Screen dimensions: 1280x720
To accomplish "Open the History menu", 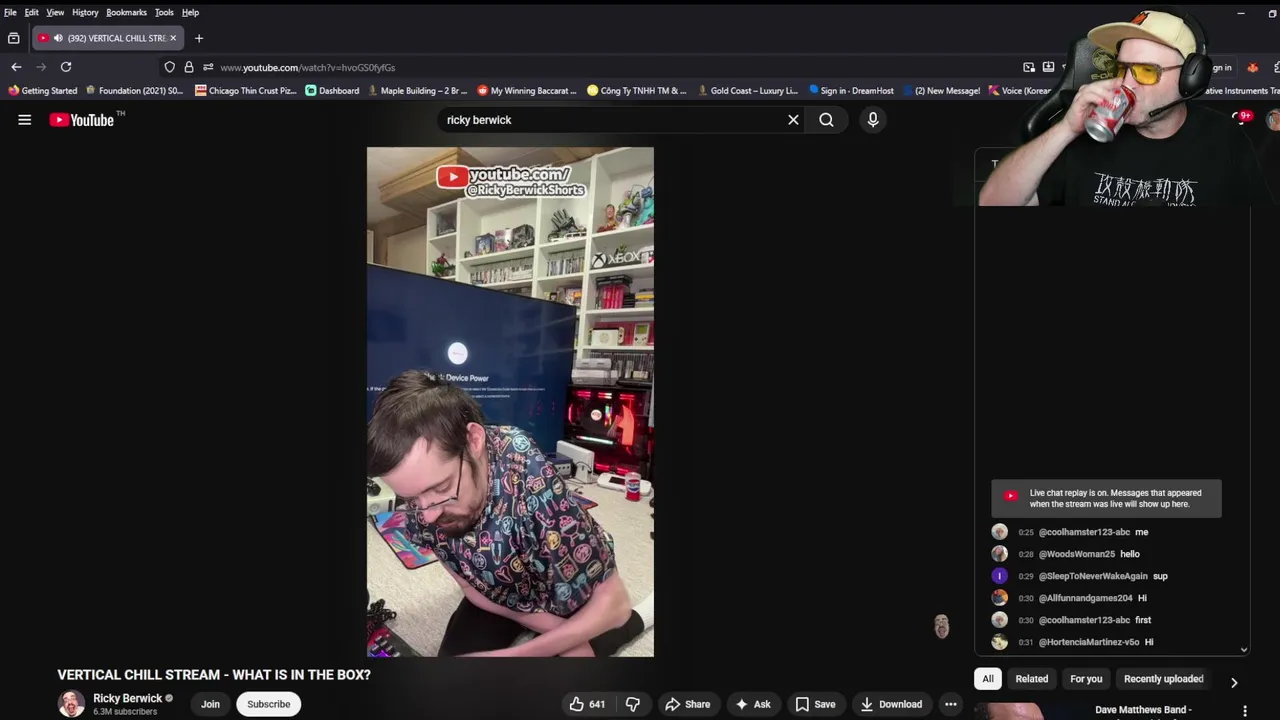I will click(x=85, y=12).
